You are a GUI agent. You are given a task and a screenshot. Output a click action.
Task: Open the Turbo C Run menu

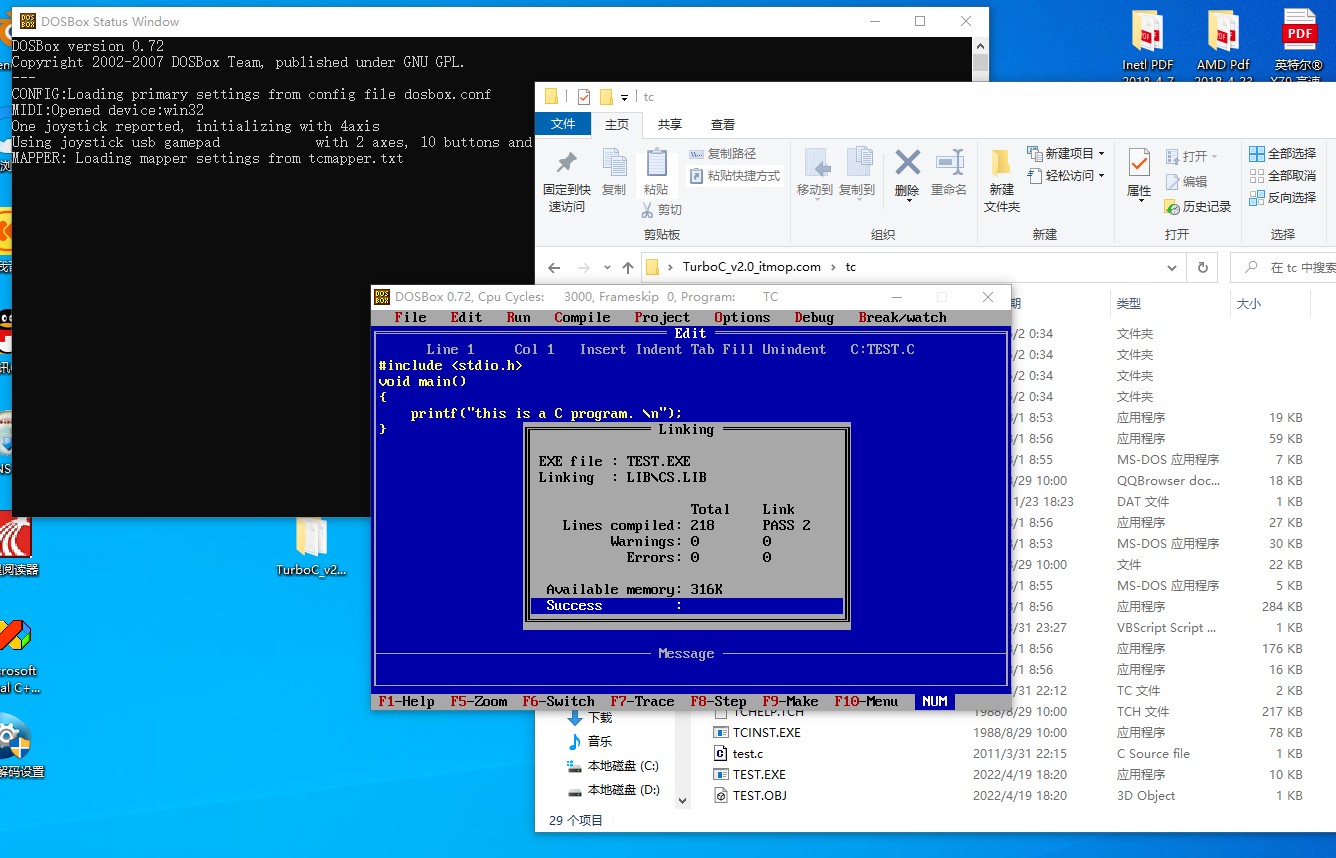pyautogui.click(x=518, y=318)
